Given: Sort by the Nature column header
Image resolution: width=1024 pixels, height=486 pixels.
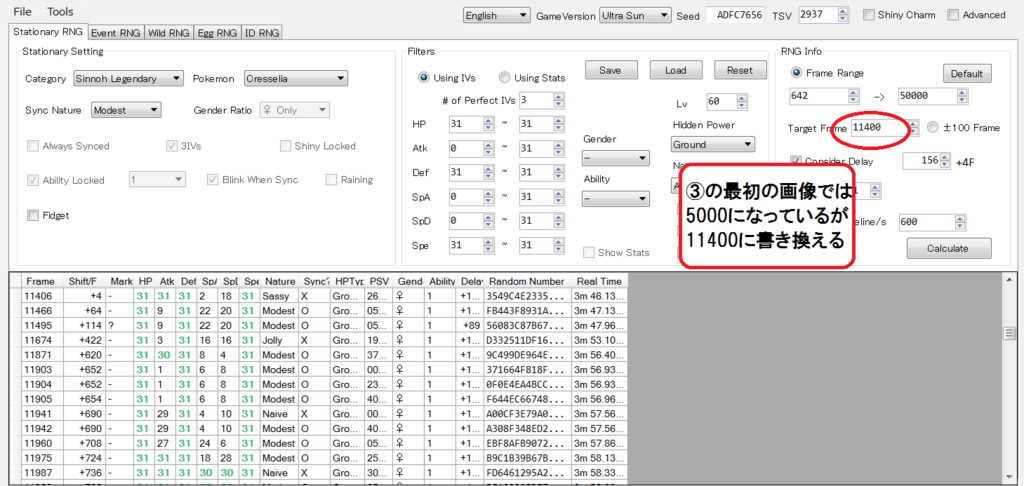Looking at the screenshot, I should click(x=280, y=281).
